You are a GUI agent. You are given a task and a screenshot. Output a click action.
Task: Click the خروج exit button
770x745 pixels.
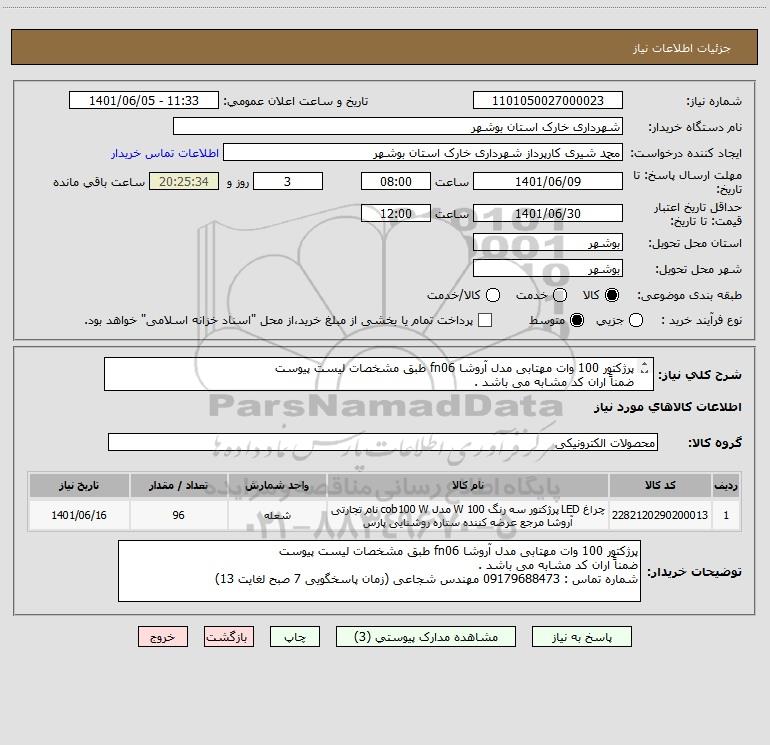pos(163,637)
